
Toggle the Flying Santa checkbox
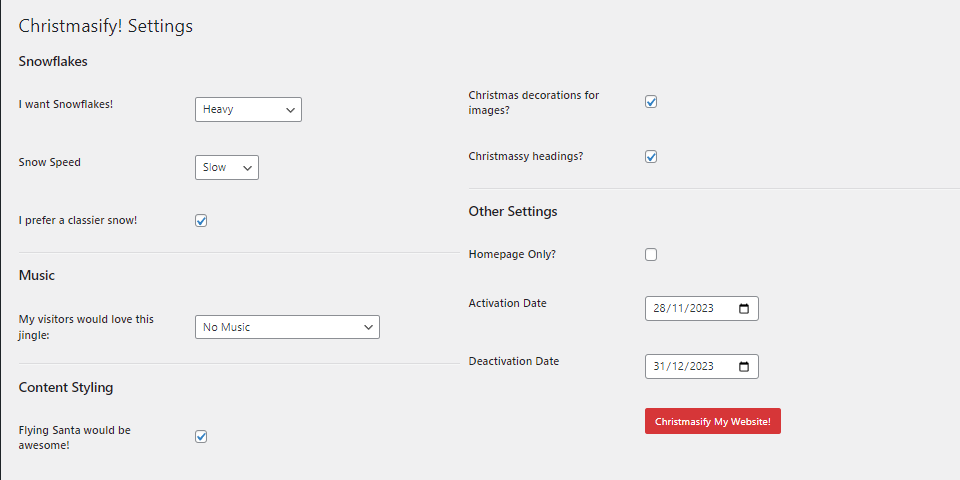pyautogui.click(x=201, y=437)
